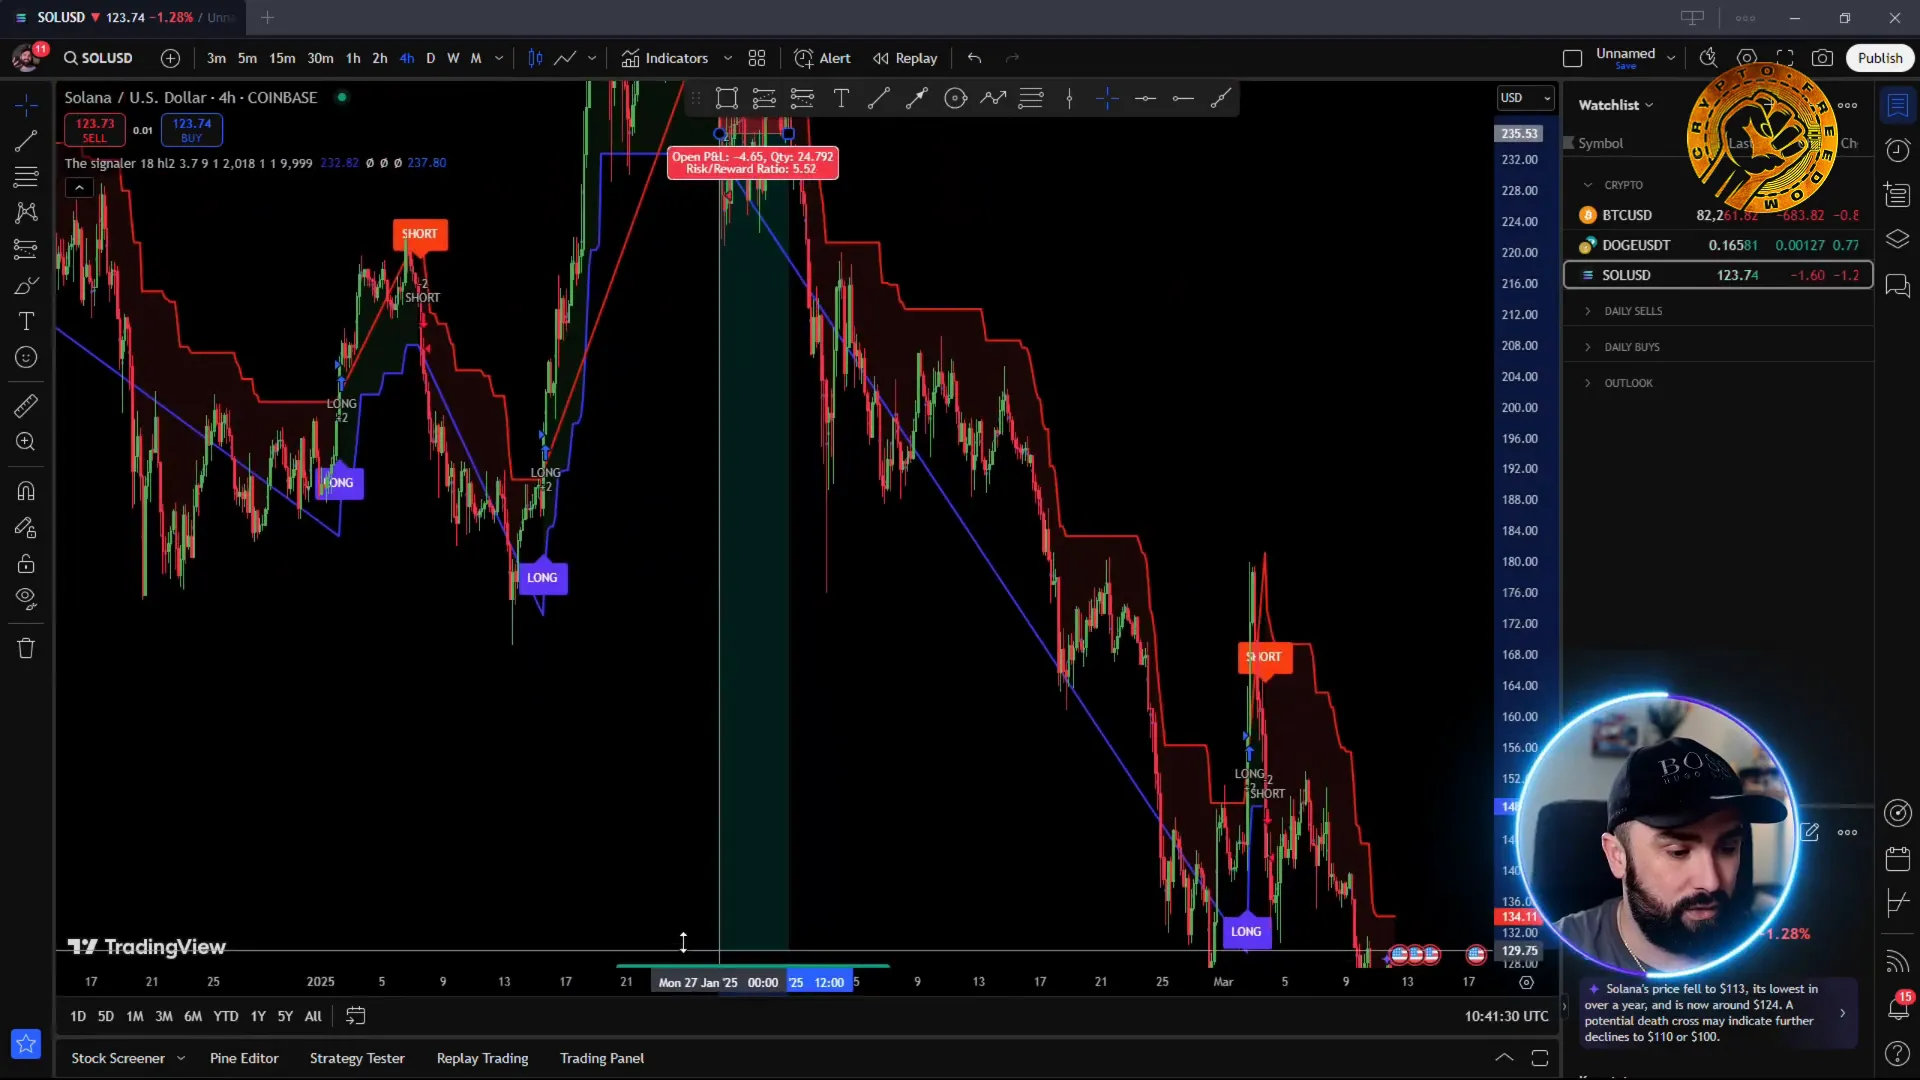Open the Strategy Tester tab
This screenshot has width=1920, height=1080.
357,1058
